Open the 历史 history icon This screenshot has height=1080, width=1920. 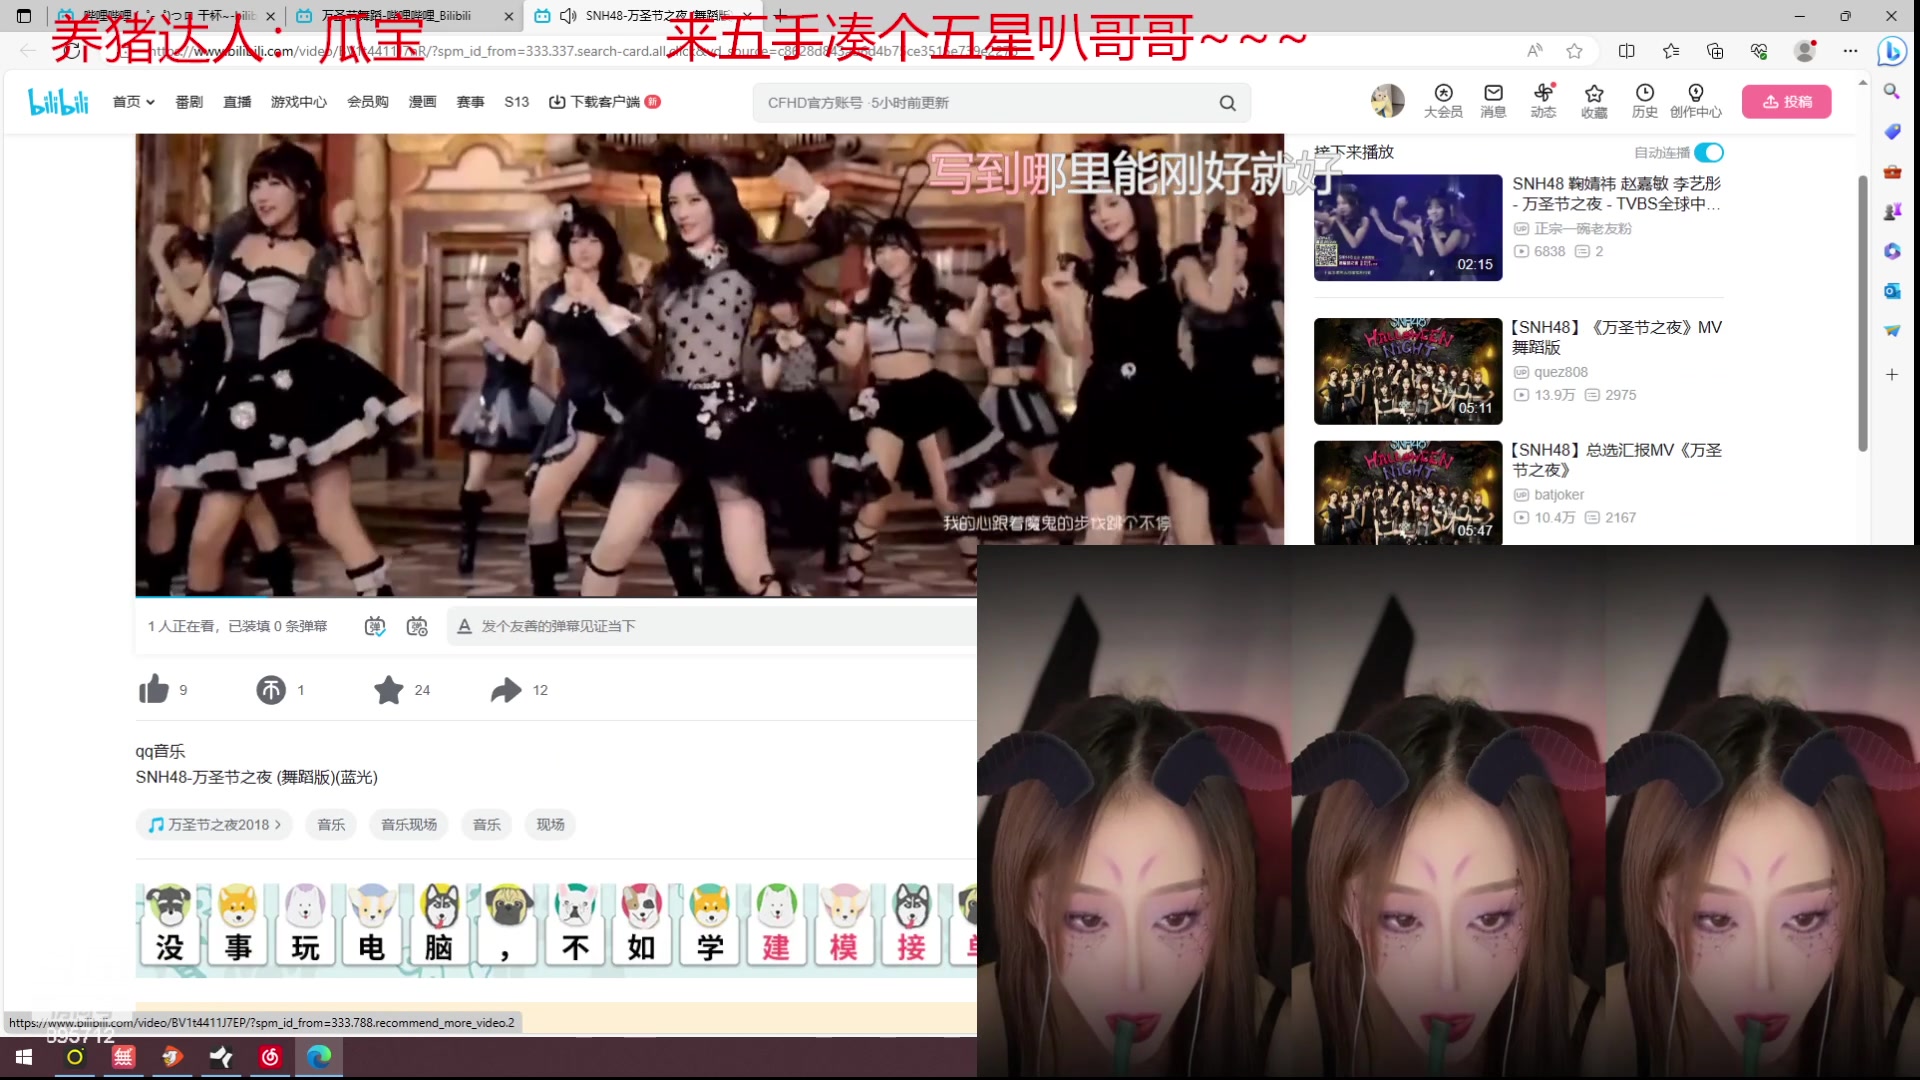1644,101
